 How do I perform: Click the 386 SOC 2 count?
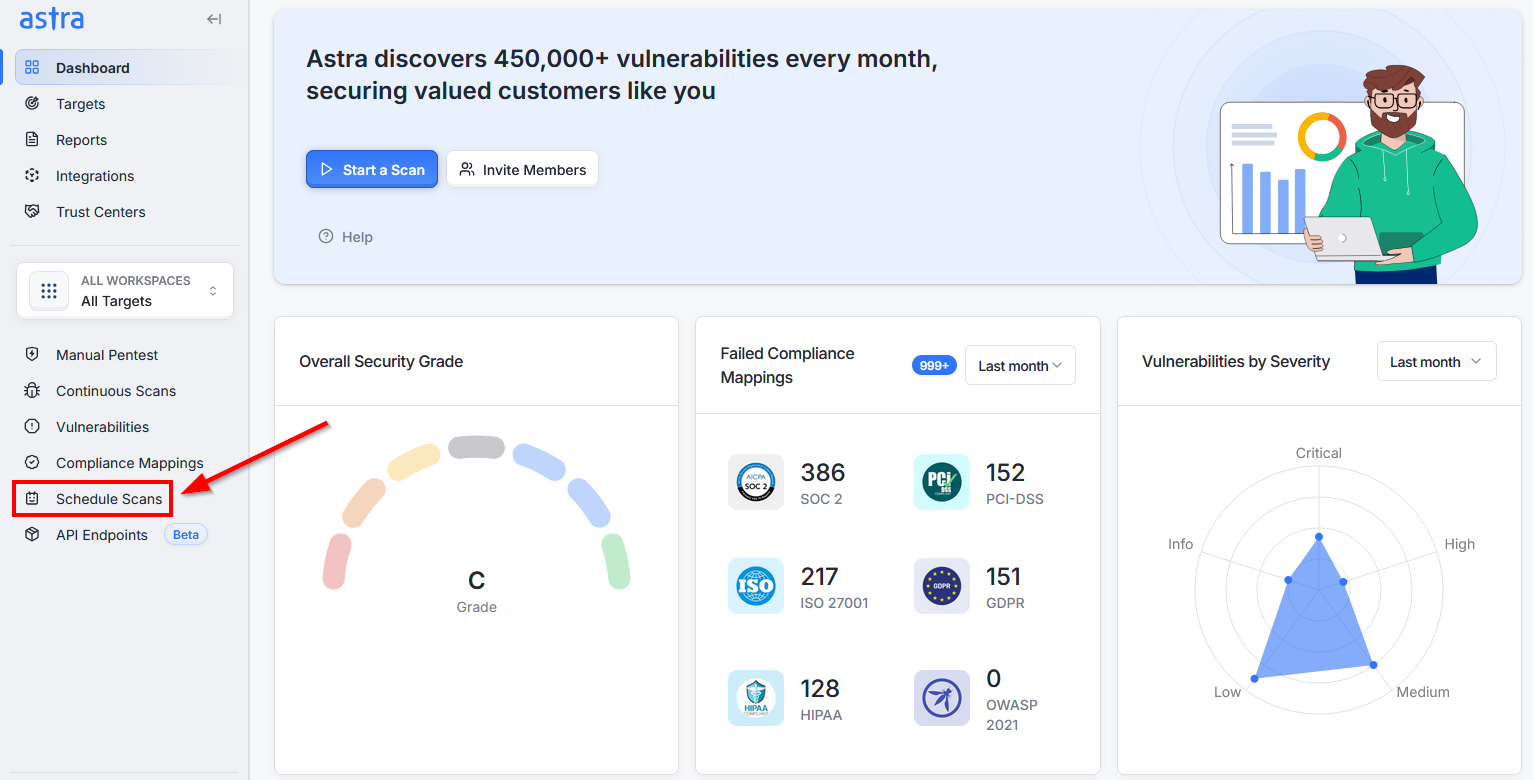pyautogui.click(x=823, y=472)
